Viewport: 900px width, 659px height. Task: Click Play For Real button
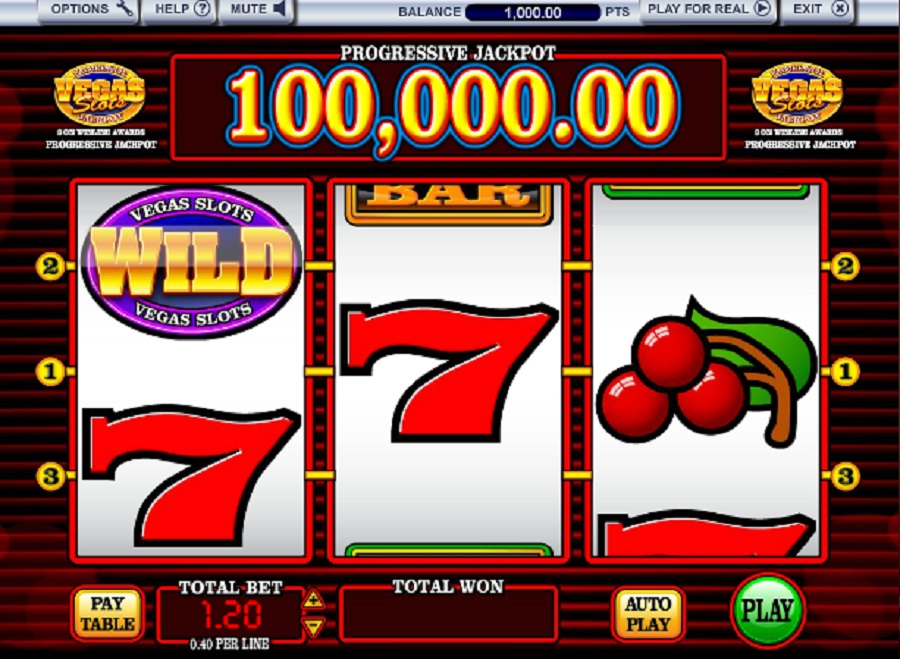click(x=708, y=10)
